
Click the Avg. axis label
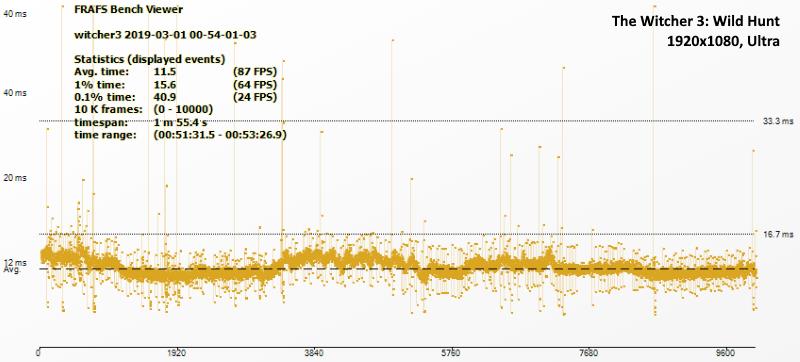(x=12, y=269)
